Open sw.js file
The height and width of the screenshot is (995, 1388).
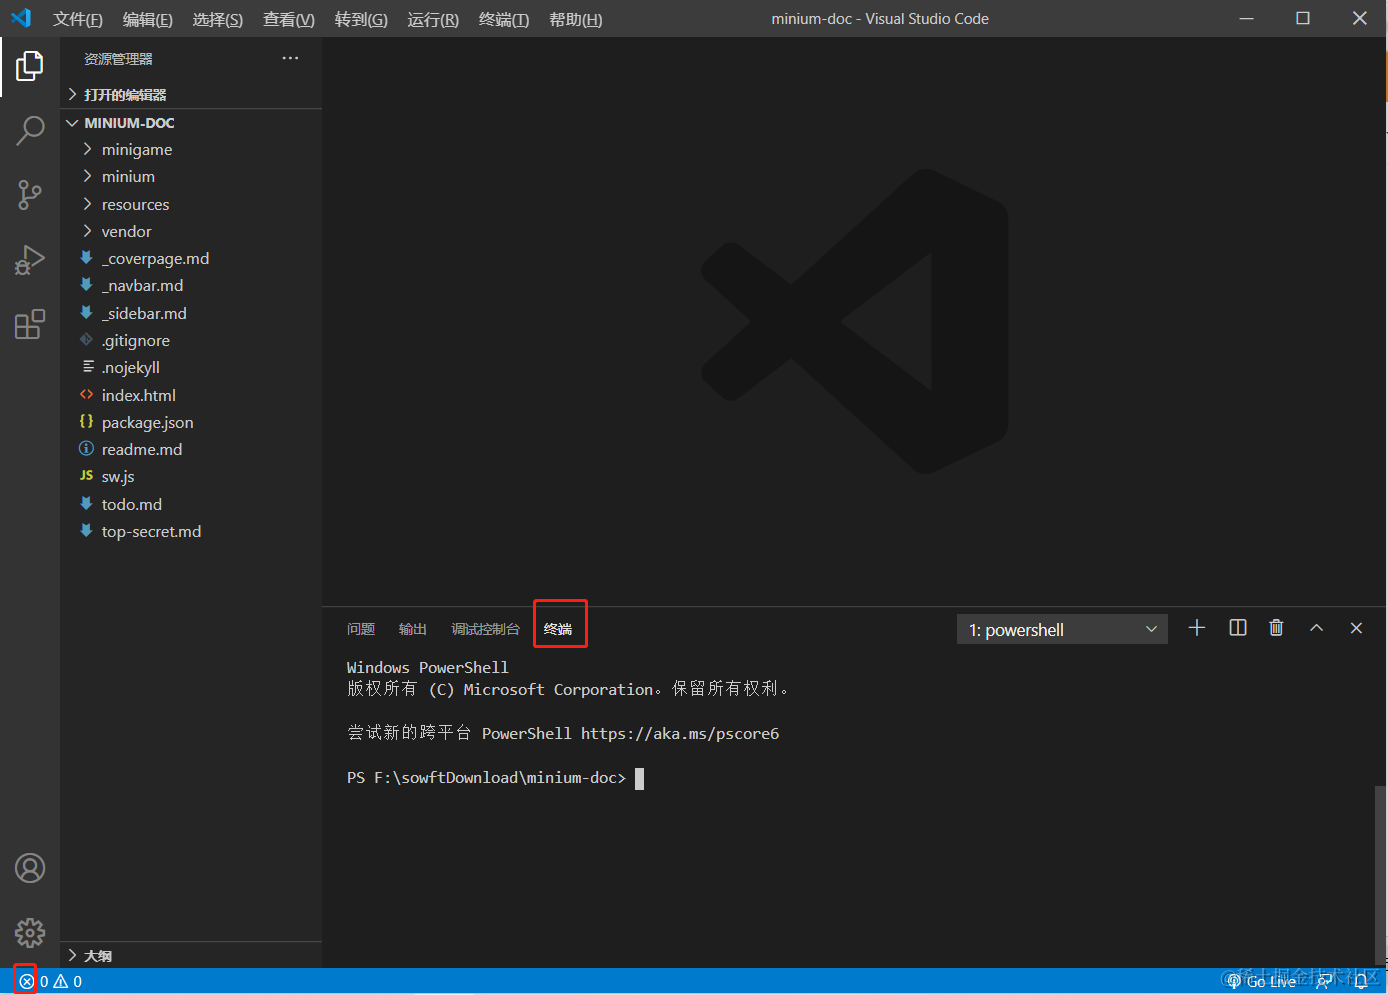tap(191, 477)
